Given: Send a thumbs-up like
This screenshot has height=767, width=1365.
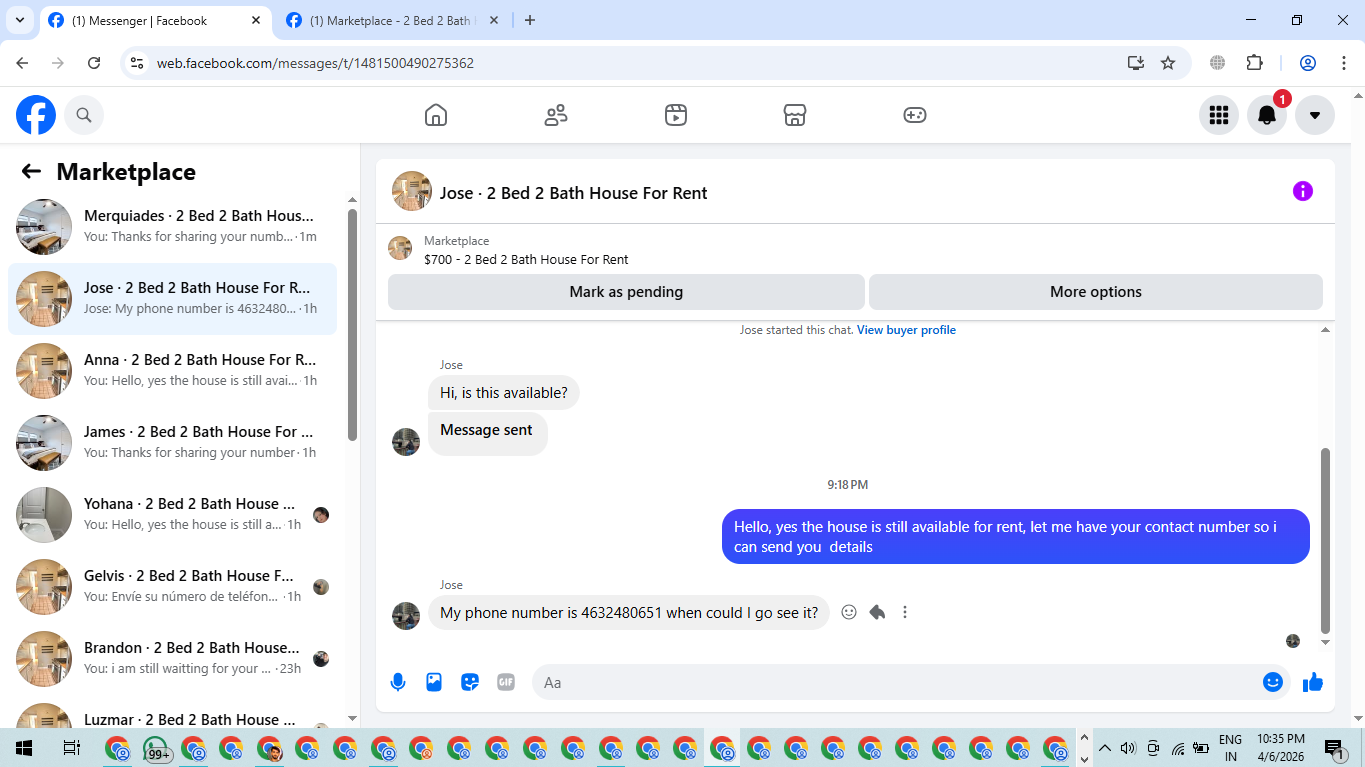Looking at the screenshot, I should tap(1313, 682).
